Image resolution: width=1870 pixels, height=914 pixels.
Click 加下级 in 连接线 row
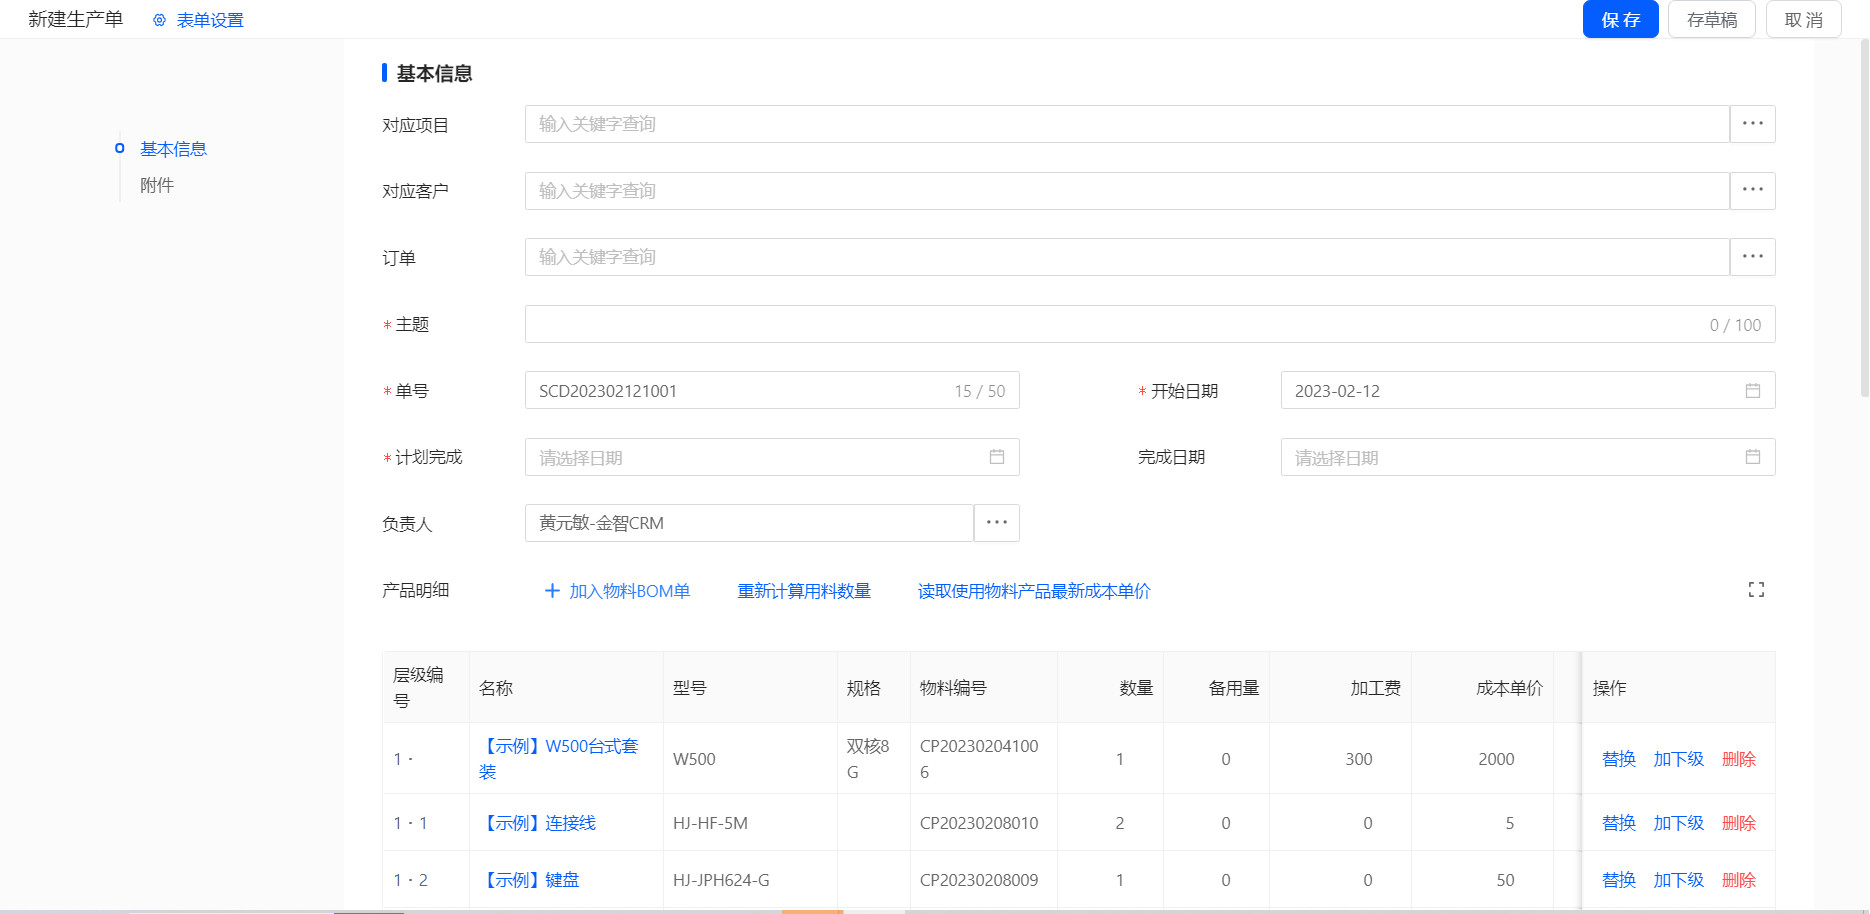(x=1678, y=823)
